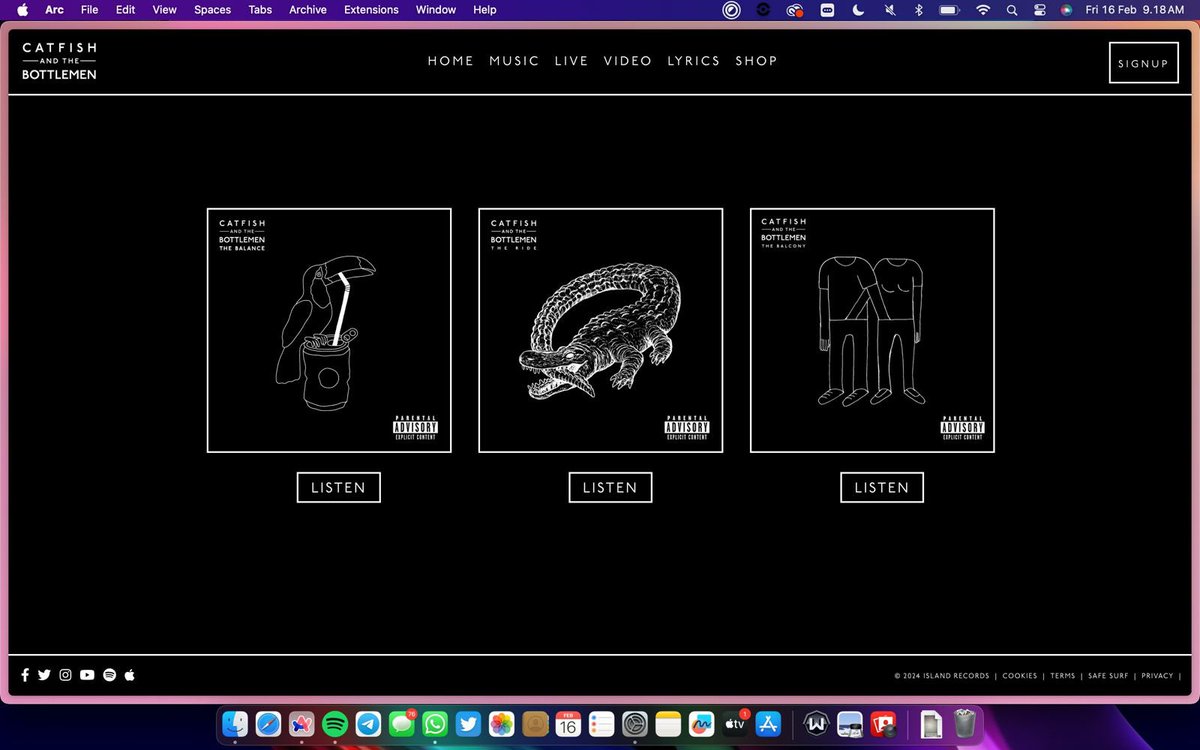Click the SIGNUP button
The image size is (1200, 750).
coord(1143,63)
